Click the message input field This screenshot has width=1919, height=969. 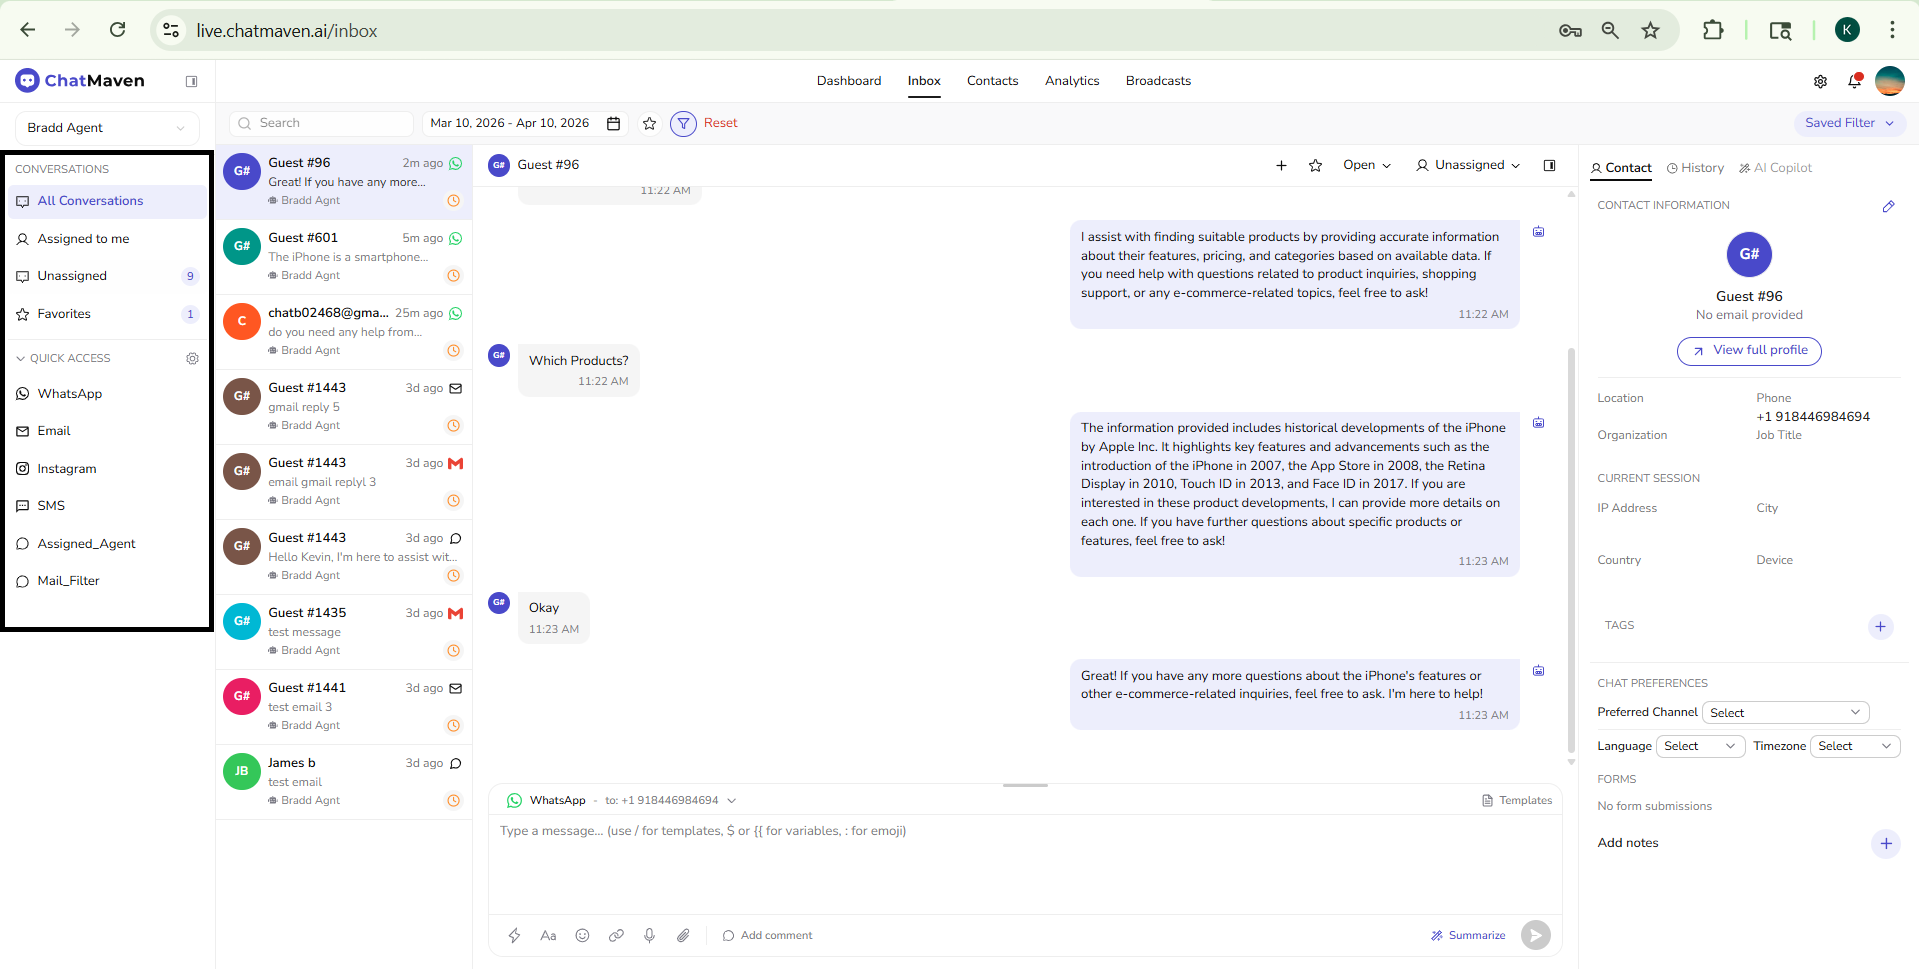point(1024,860)
